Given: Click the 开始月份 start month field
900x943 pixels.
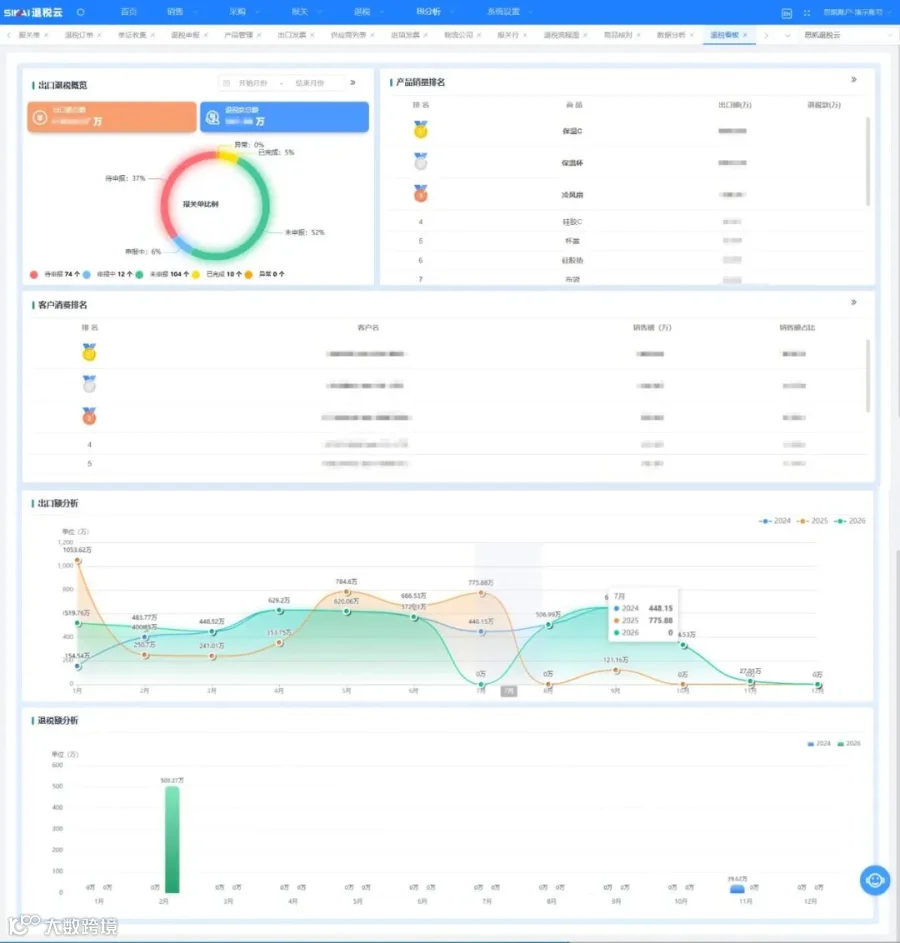Looking at the screenshot, I should [x=253, y=83].
